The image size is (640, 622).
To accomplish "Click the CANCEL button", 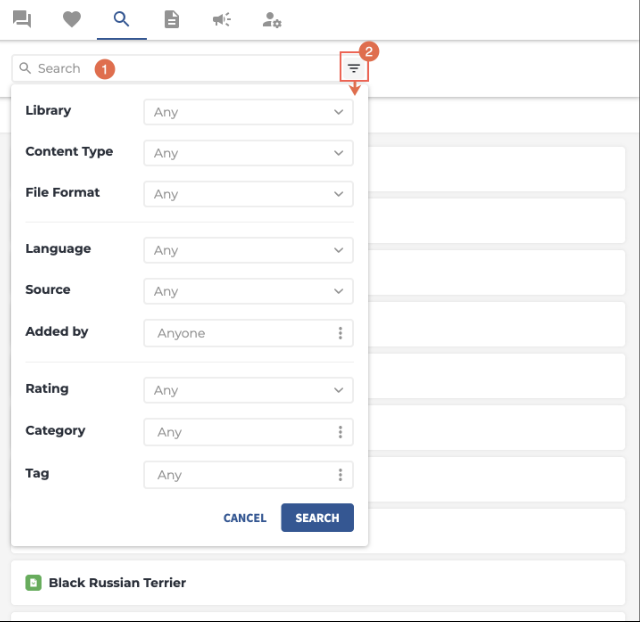I will [x=245, y=518].
